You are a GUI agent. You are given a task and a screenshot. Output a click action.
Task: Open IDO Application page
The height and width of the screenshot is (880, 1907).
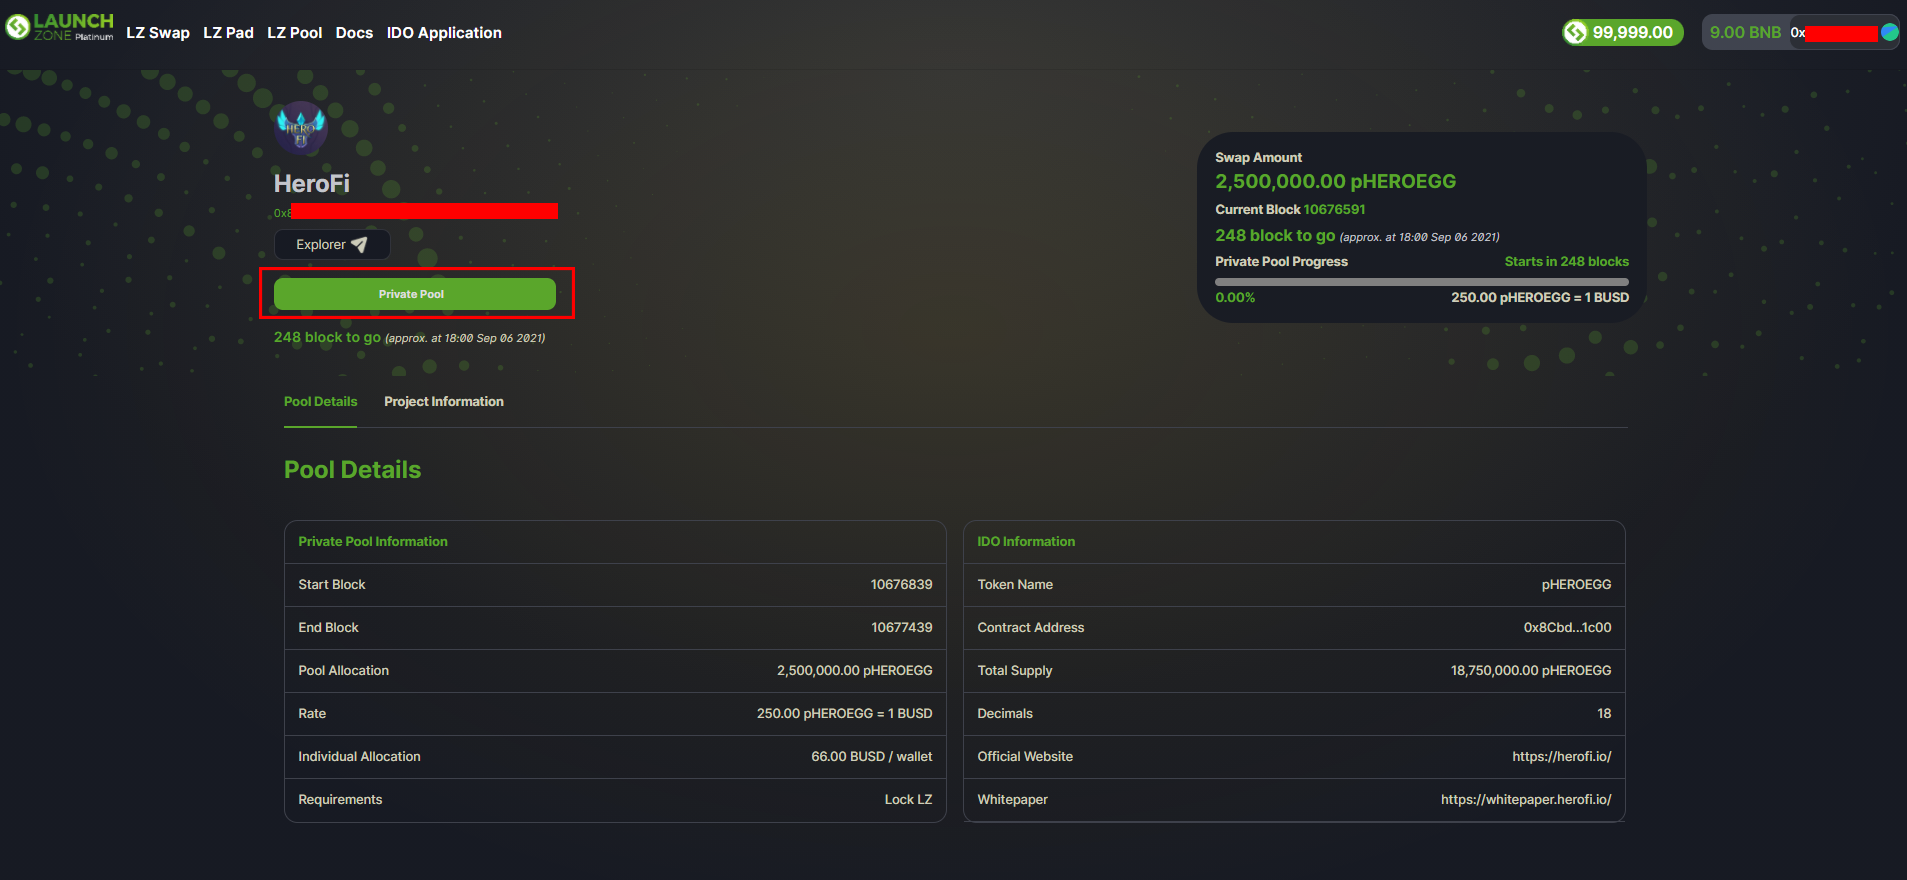[x=444, y=32]
